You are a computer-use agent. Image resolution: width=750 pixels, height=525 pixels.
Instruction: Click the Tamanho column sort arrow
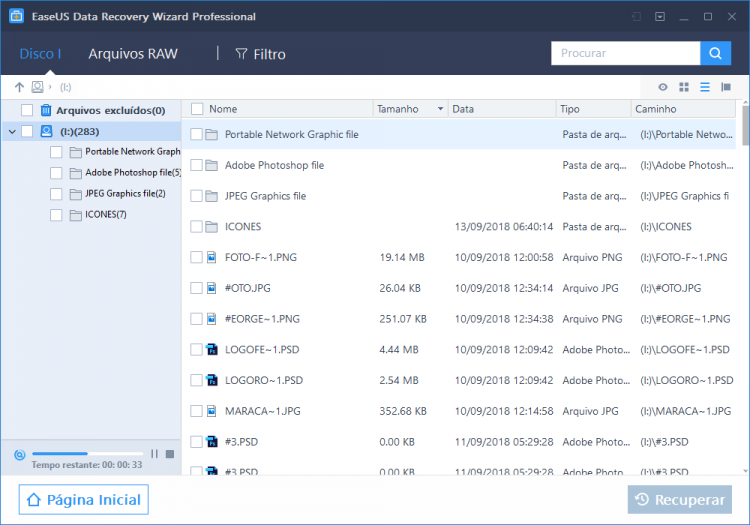tap(440, 109)
